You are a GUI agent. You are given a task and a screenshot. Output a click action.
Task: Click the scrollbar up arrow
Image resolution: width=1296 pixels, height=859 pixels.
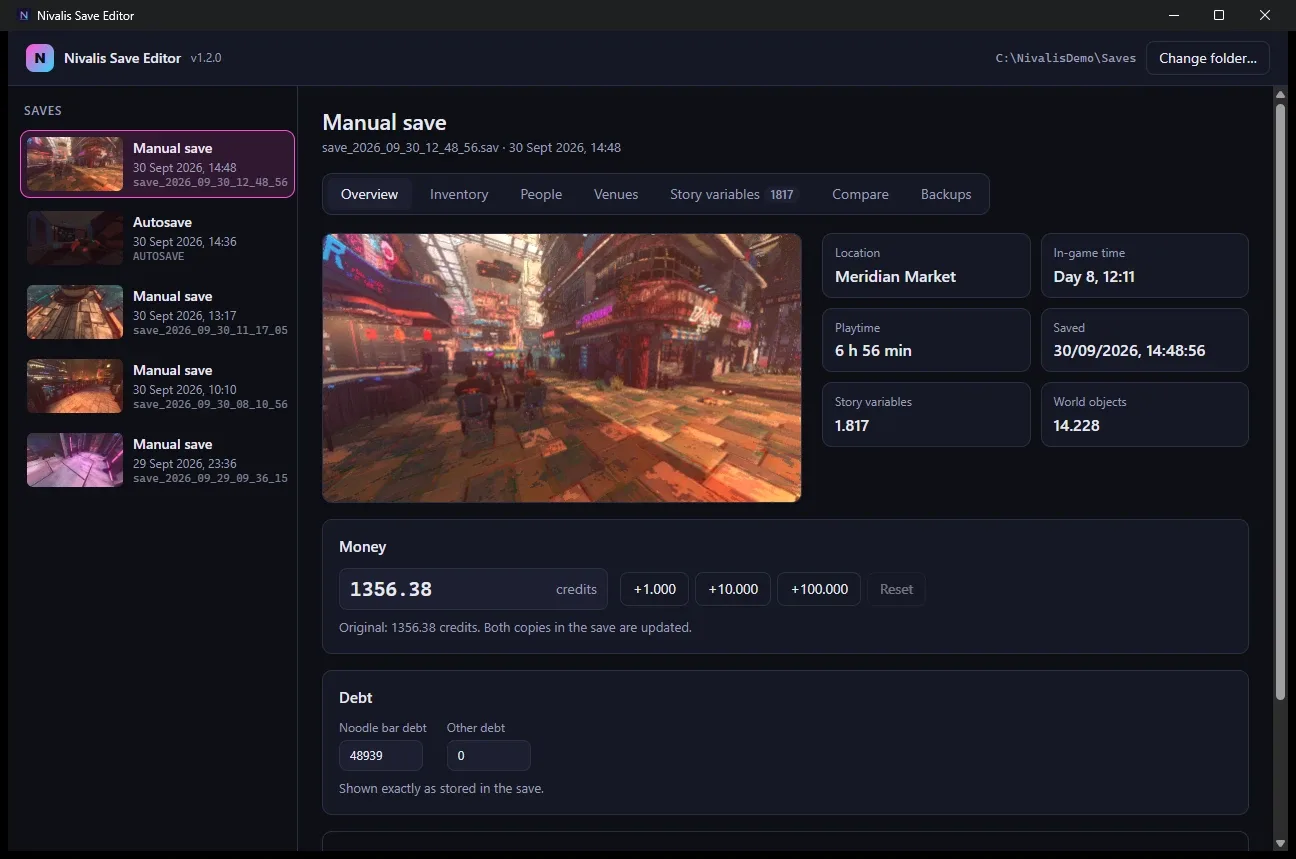(x=1280, y=94)
